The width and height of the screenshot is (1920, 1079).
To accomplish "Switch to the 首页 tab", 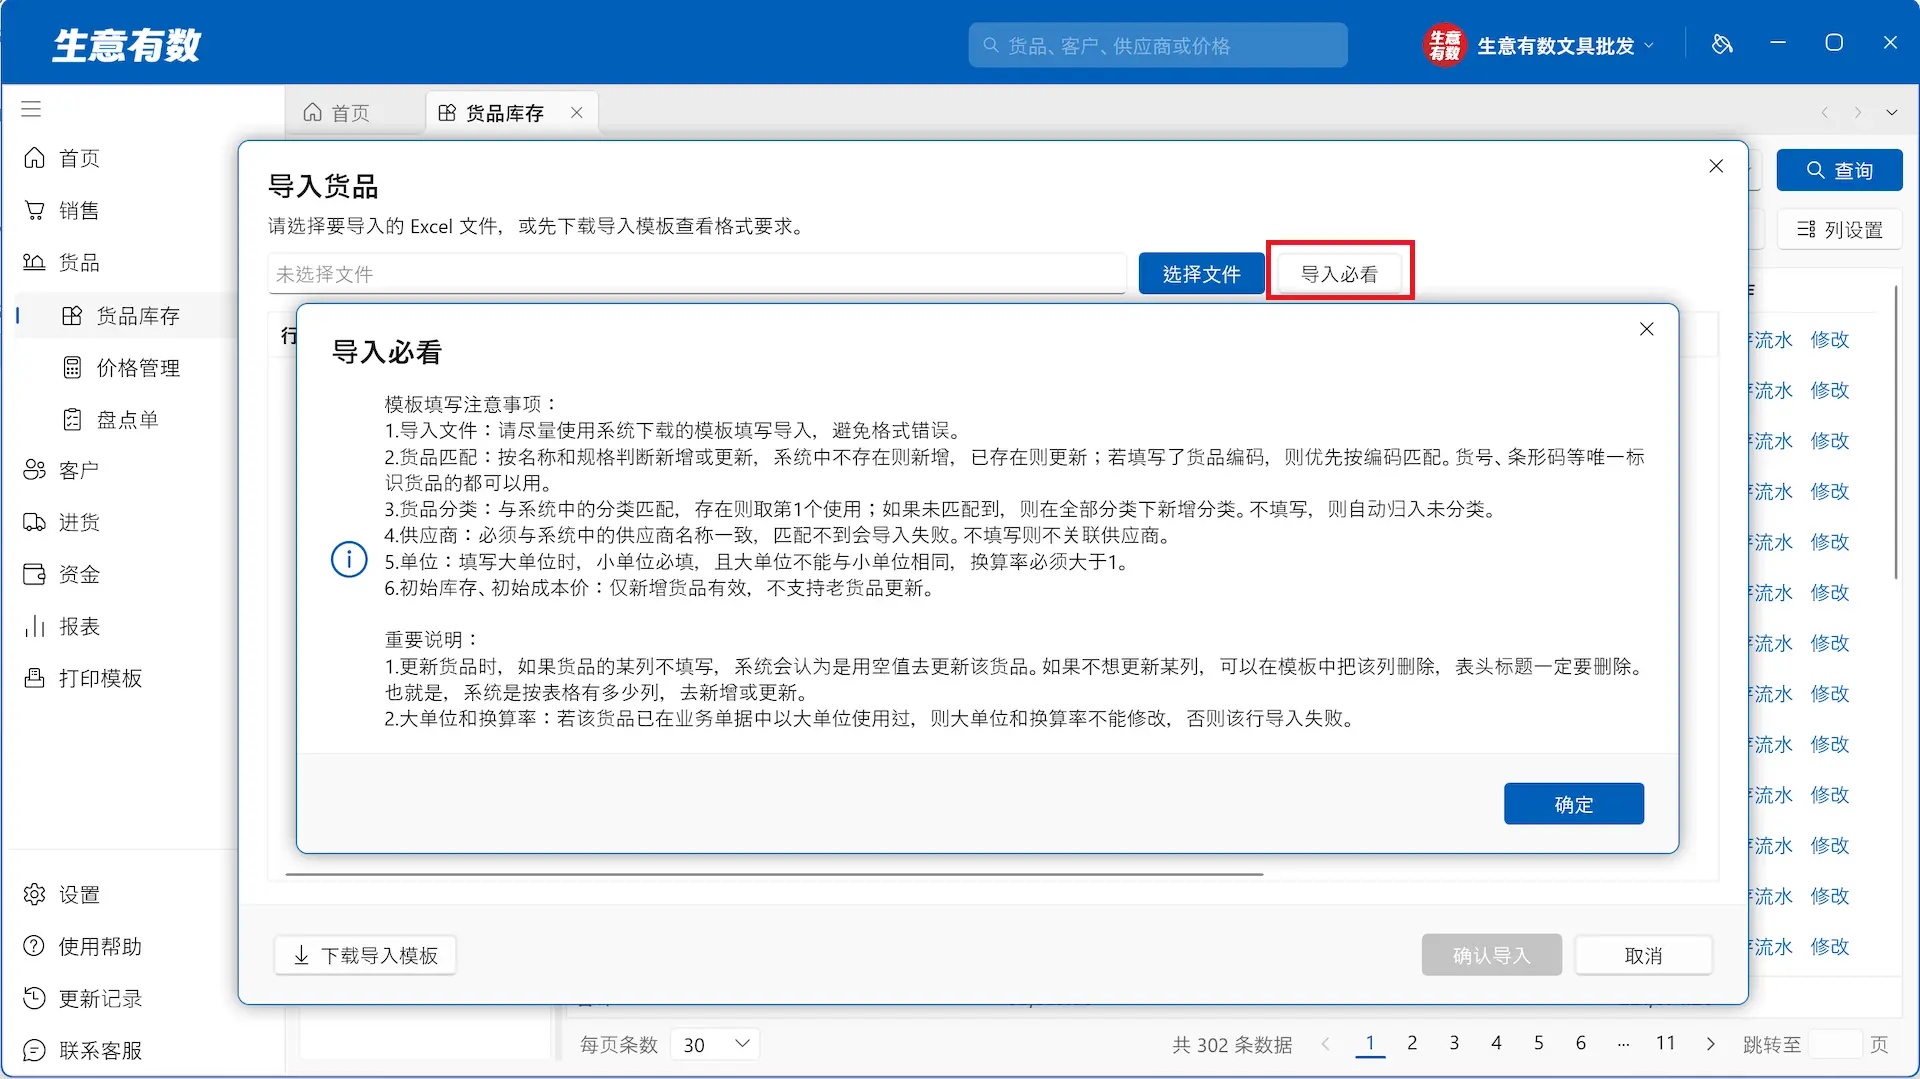I will (x=338, y=113).
